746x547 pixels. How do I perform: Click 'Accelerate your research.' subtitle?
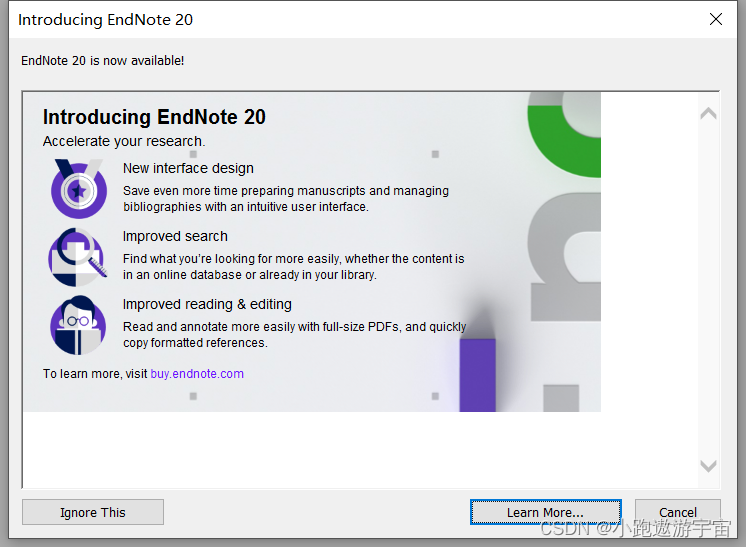click(x=124, y=141)
